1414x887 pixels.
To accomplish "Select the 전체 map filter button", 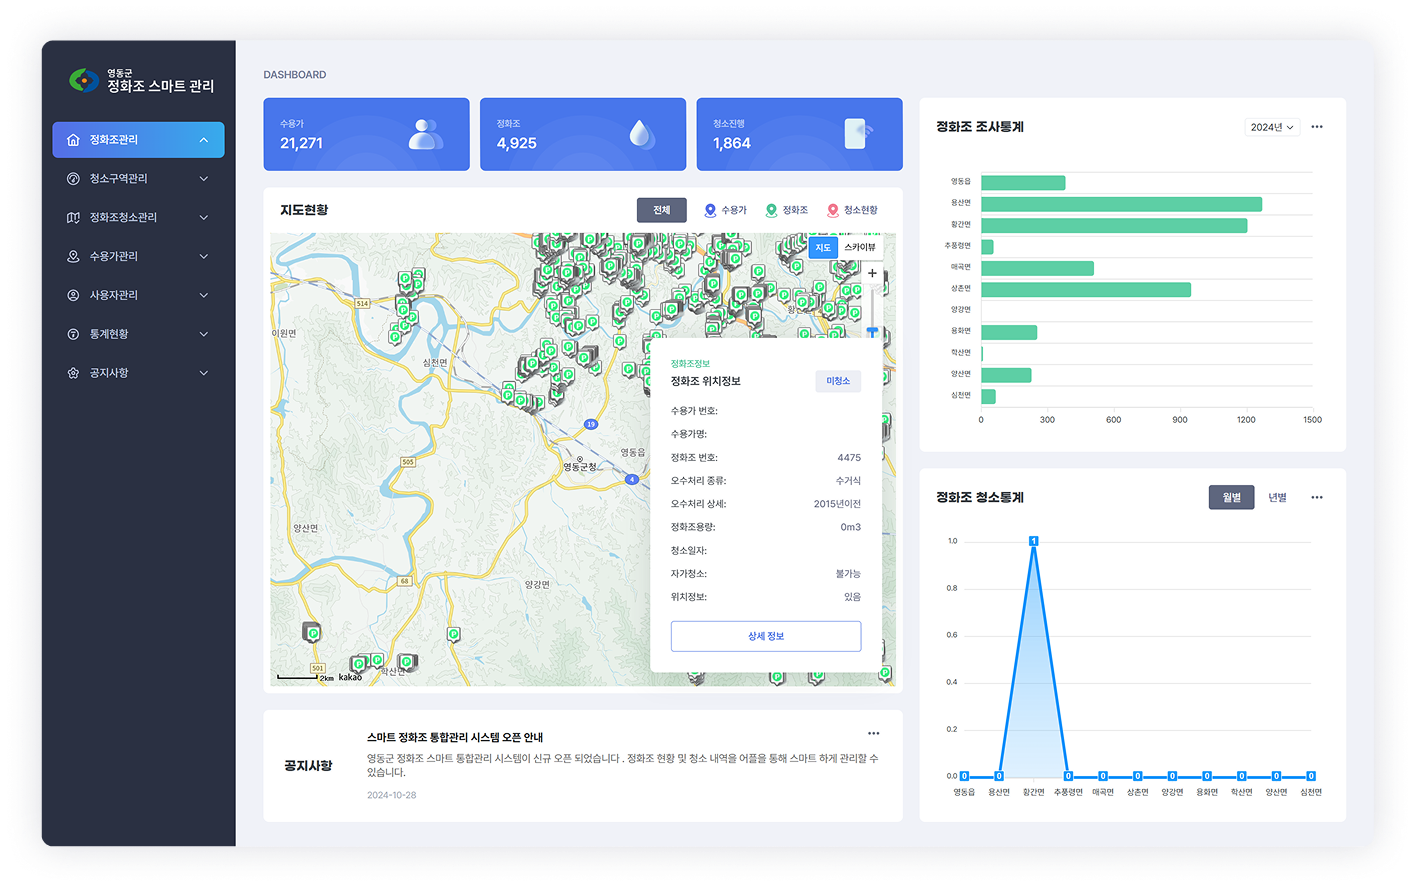I will coord(661,210).
